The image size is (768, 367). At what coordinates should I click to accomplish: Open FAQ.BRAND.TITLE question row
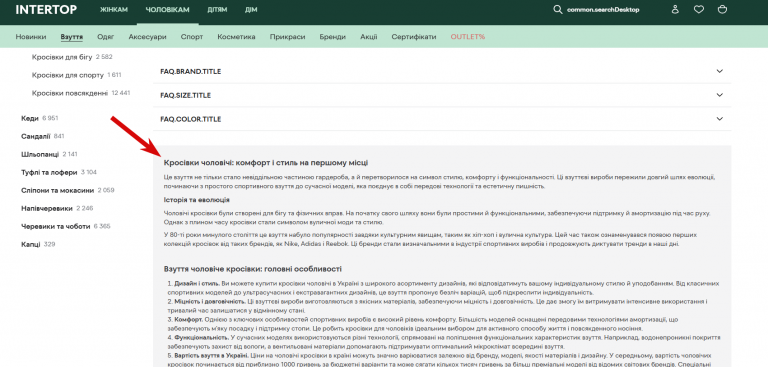coord(442,72)
